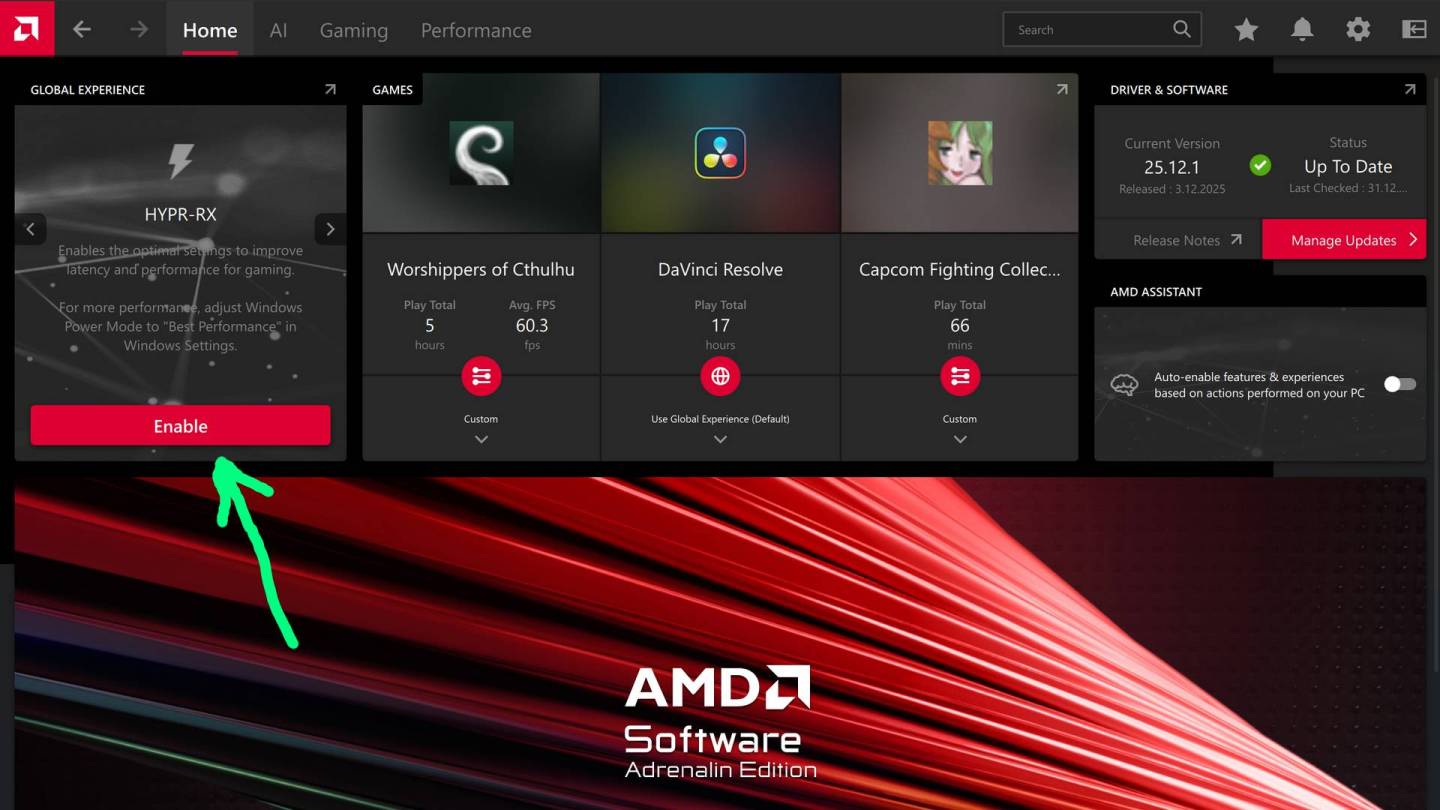Open DaVinci Resolve global experience icon
Viewport: 1440px width, 810px height.
720,376
